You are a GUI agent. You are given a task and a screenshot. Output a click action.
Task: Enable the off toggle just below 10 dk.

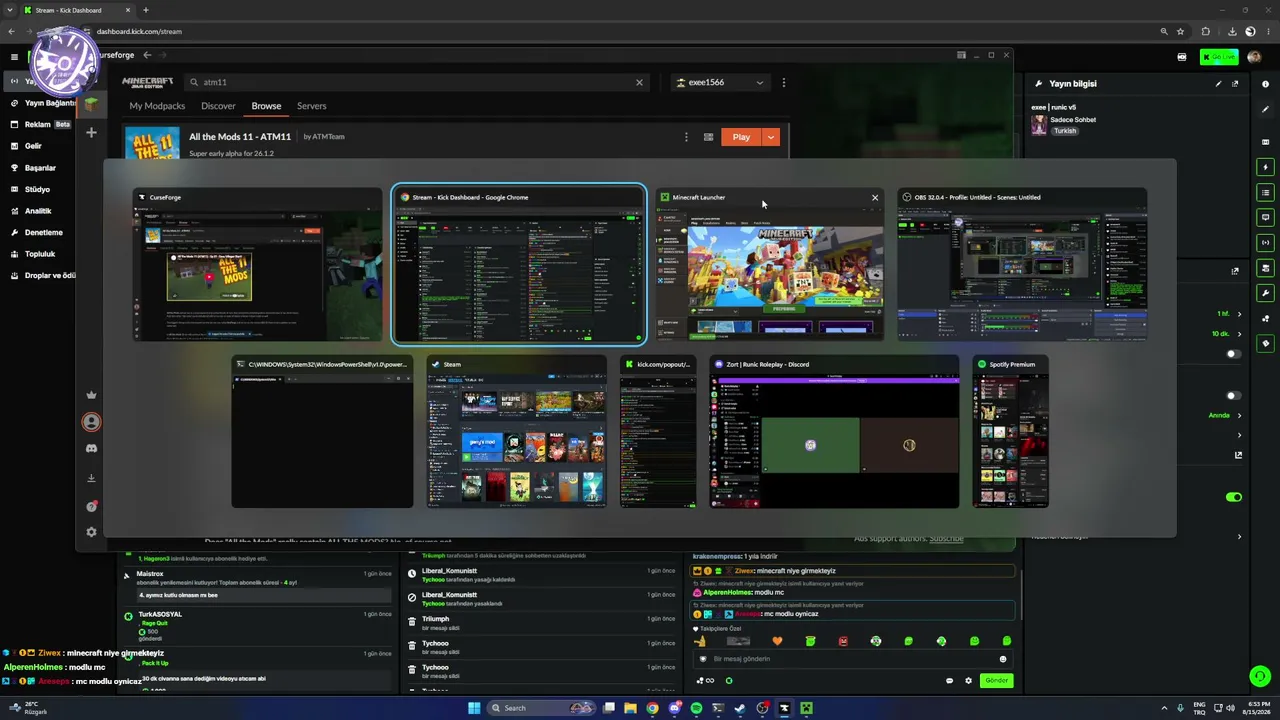(1234, 354)
